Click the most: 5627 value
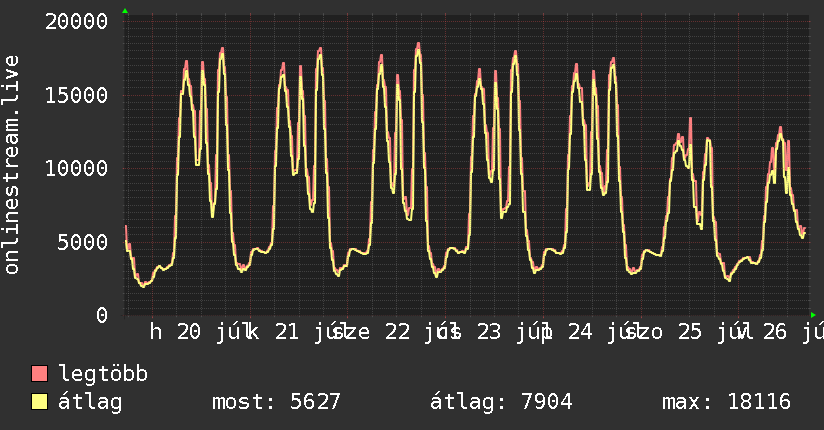The image size is (824, 430). pos(276,402)
